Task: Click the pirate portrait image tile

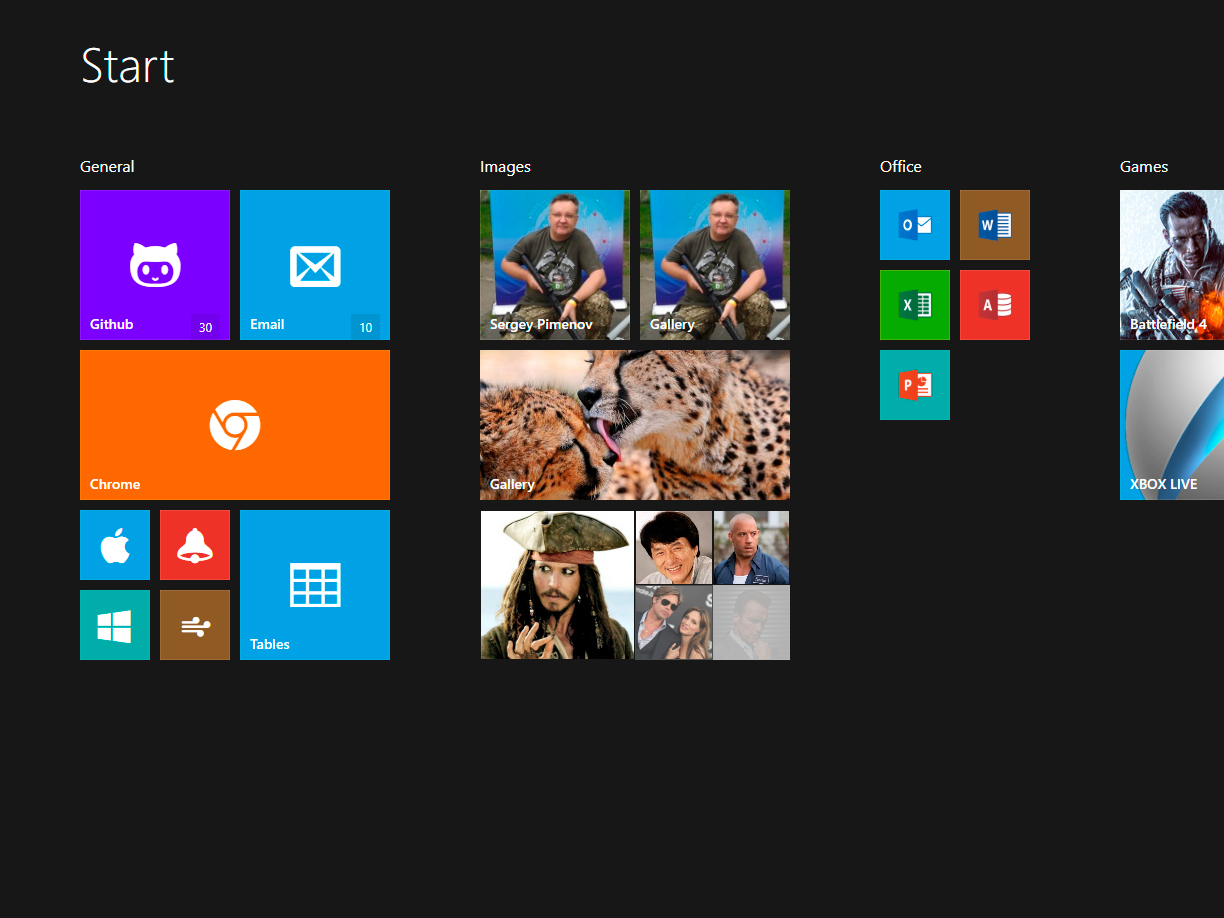Action: point(557,585)
